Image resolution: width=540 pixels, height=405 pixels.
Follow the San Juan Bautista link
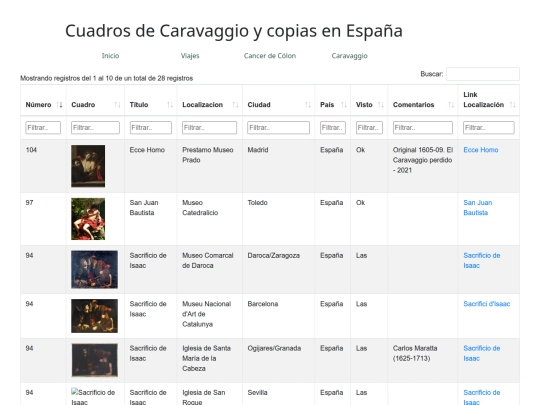tap(478, 208)
